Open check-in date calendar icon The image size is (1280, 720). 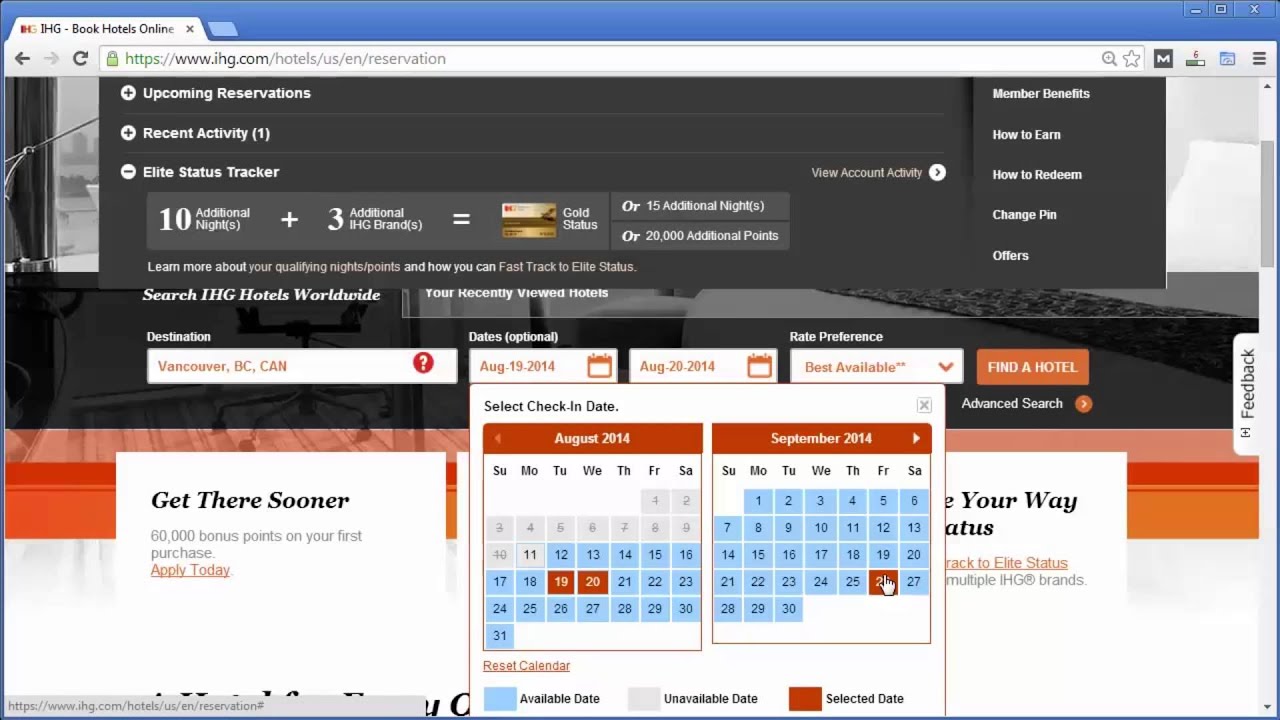point(599,366)
